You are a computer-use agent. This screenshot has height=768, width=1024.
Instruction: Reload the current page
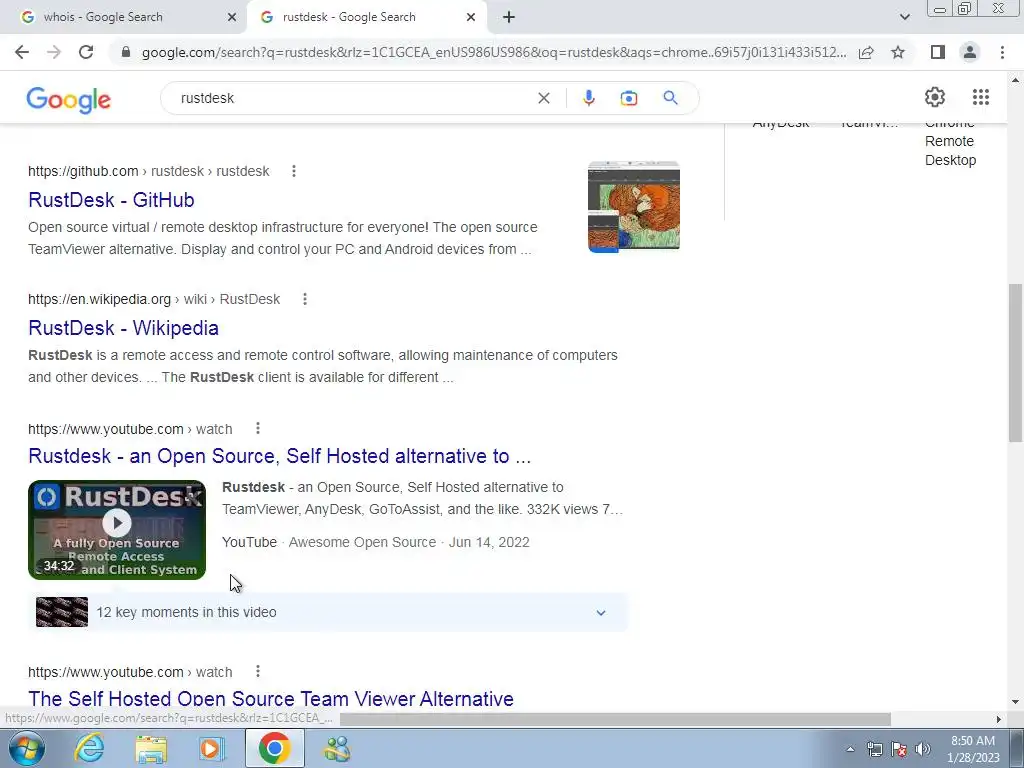coord(86,52)
